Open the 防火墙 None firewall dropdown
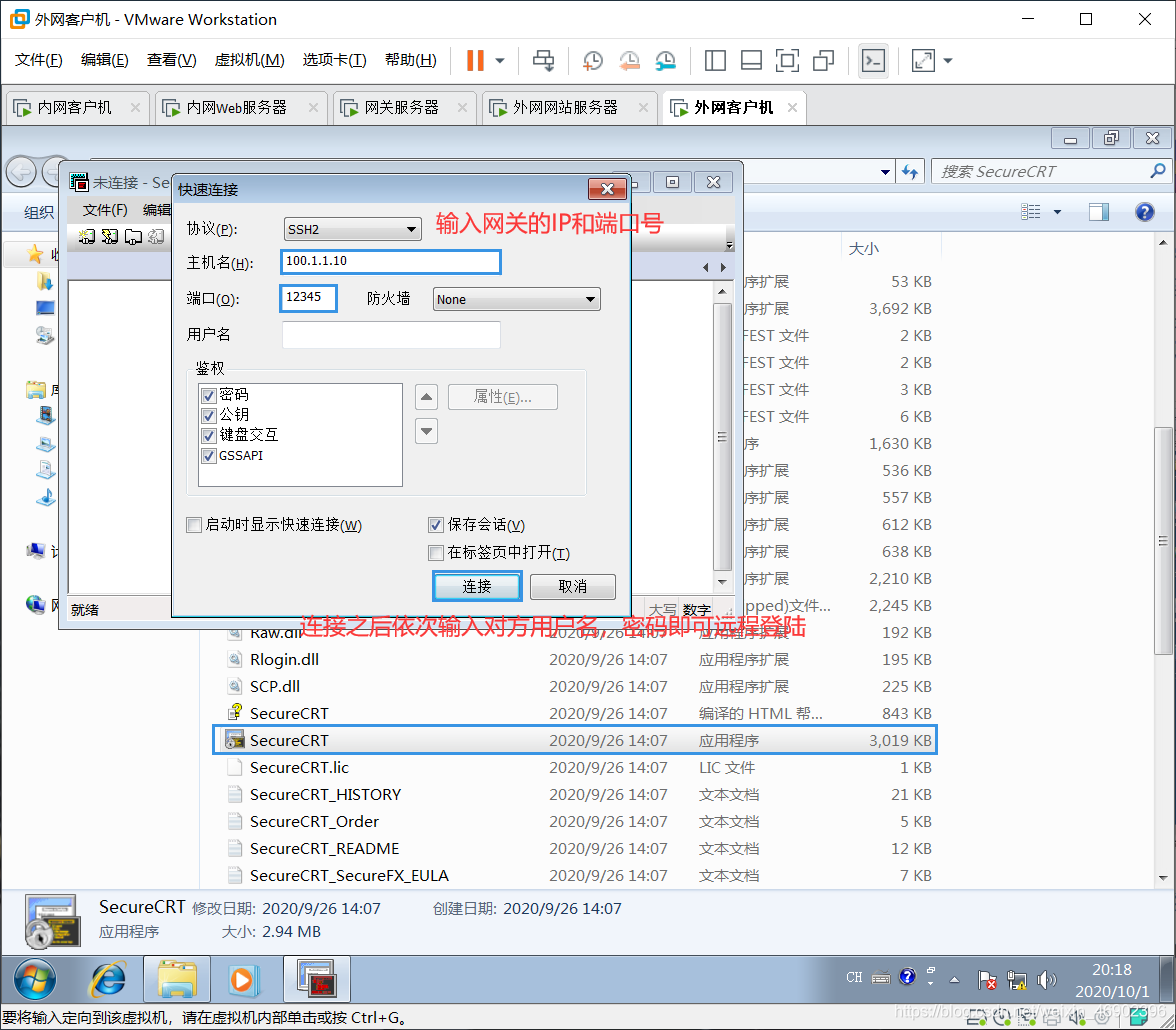1176x1030 pixels. tap(516, 299)
